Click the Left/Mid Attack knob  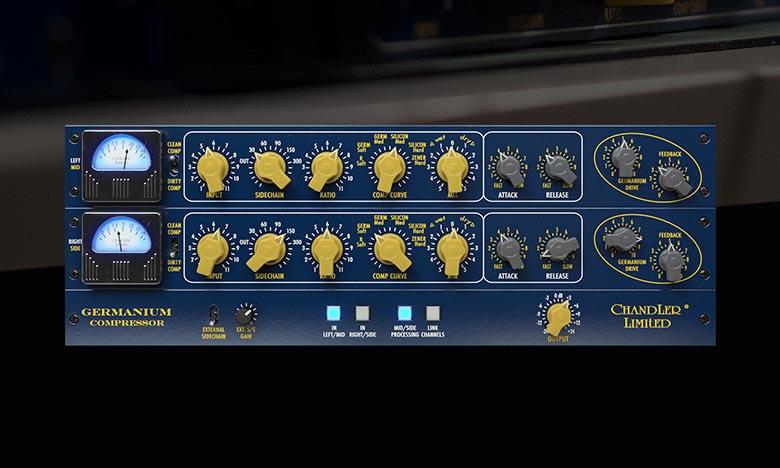(x=509, y=168)
